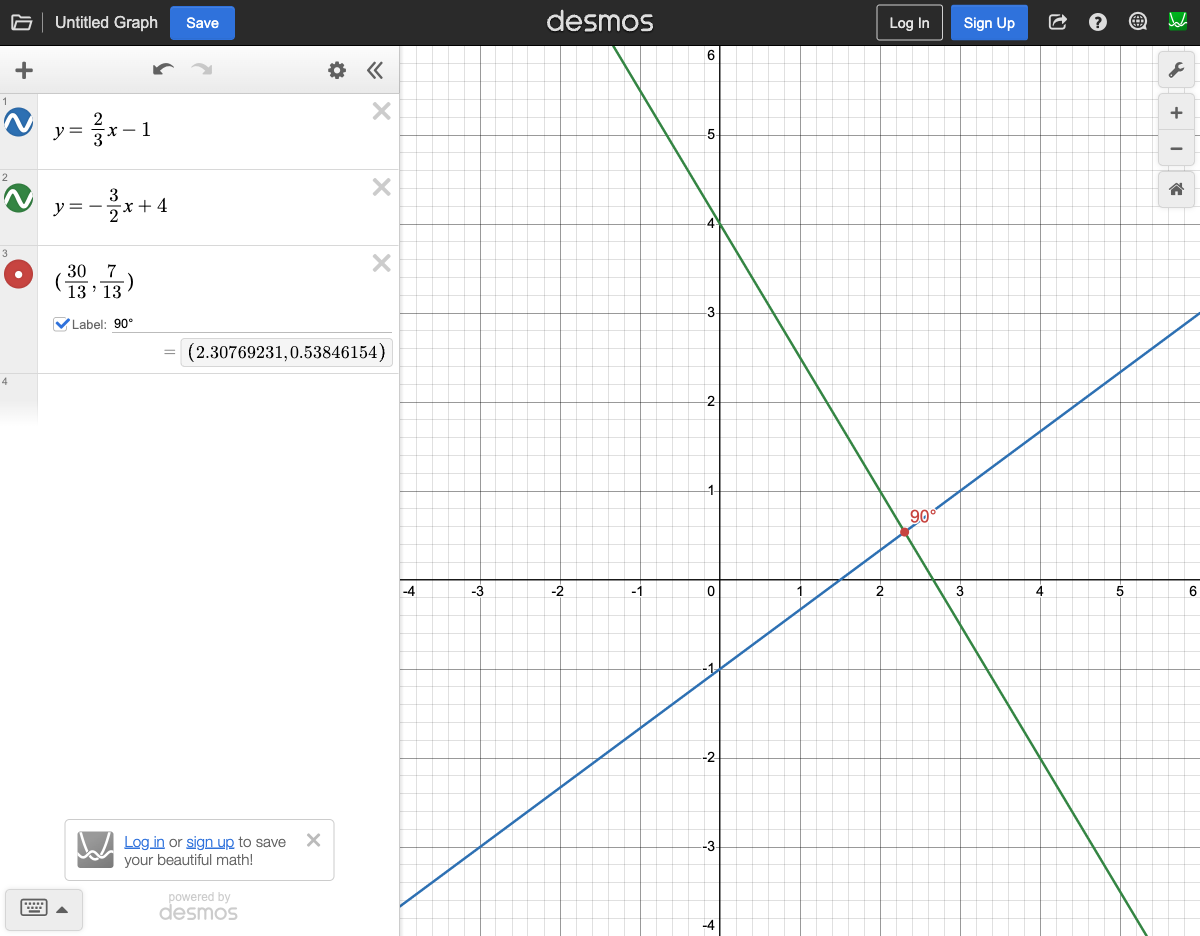Image resolution: width=1200 pixels, height=936 pixels.
Task: Follow the Log in link in save prompt
Action: pyautogui.click(x=144, y=842)
